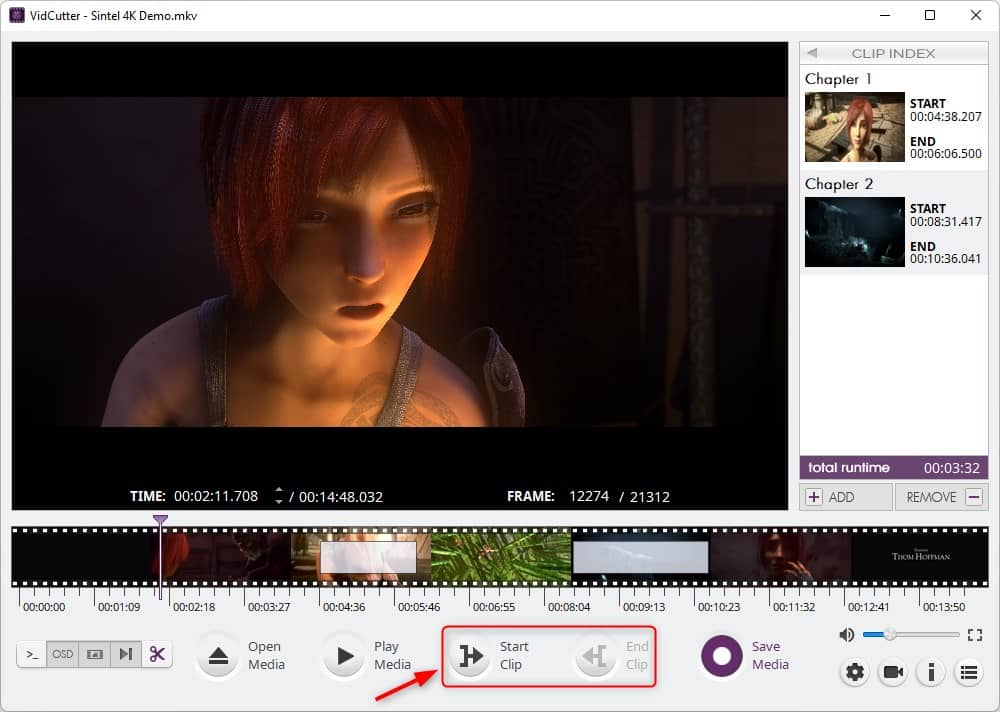Click the Open Media text label

tap(266, 655)
